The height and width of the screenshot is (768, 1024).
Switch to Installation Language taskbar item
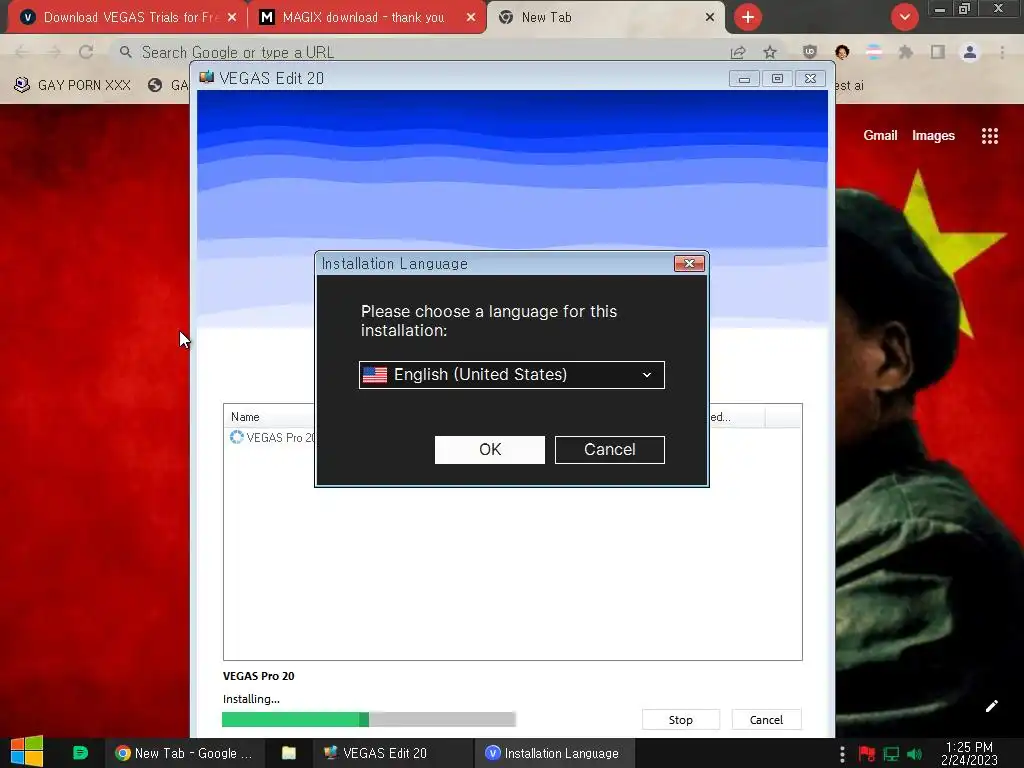(x=552, y=754)
